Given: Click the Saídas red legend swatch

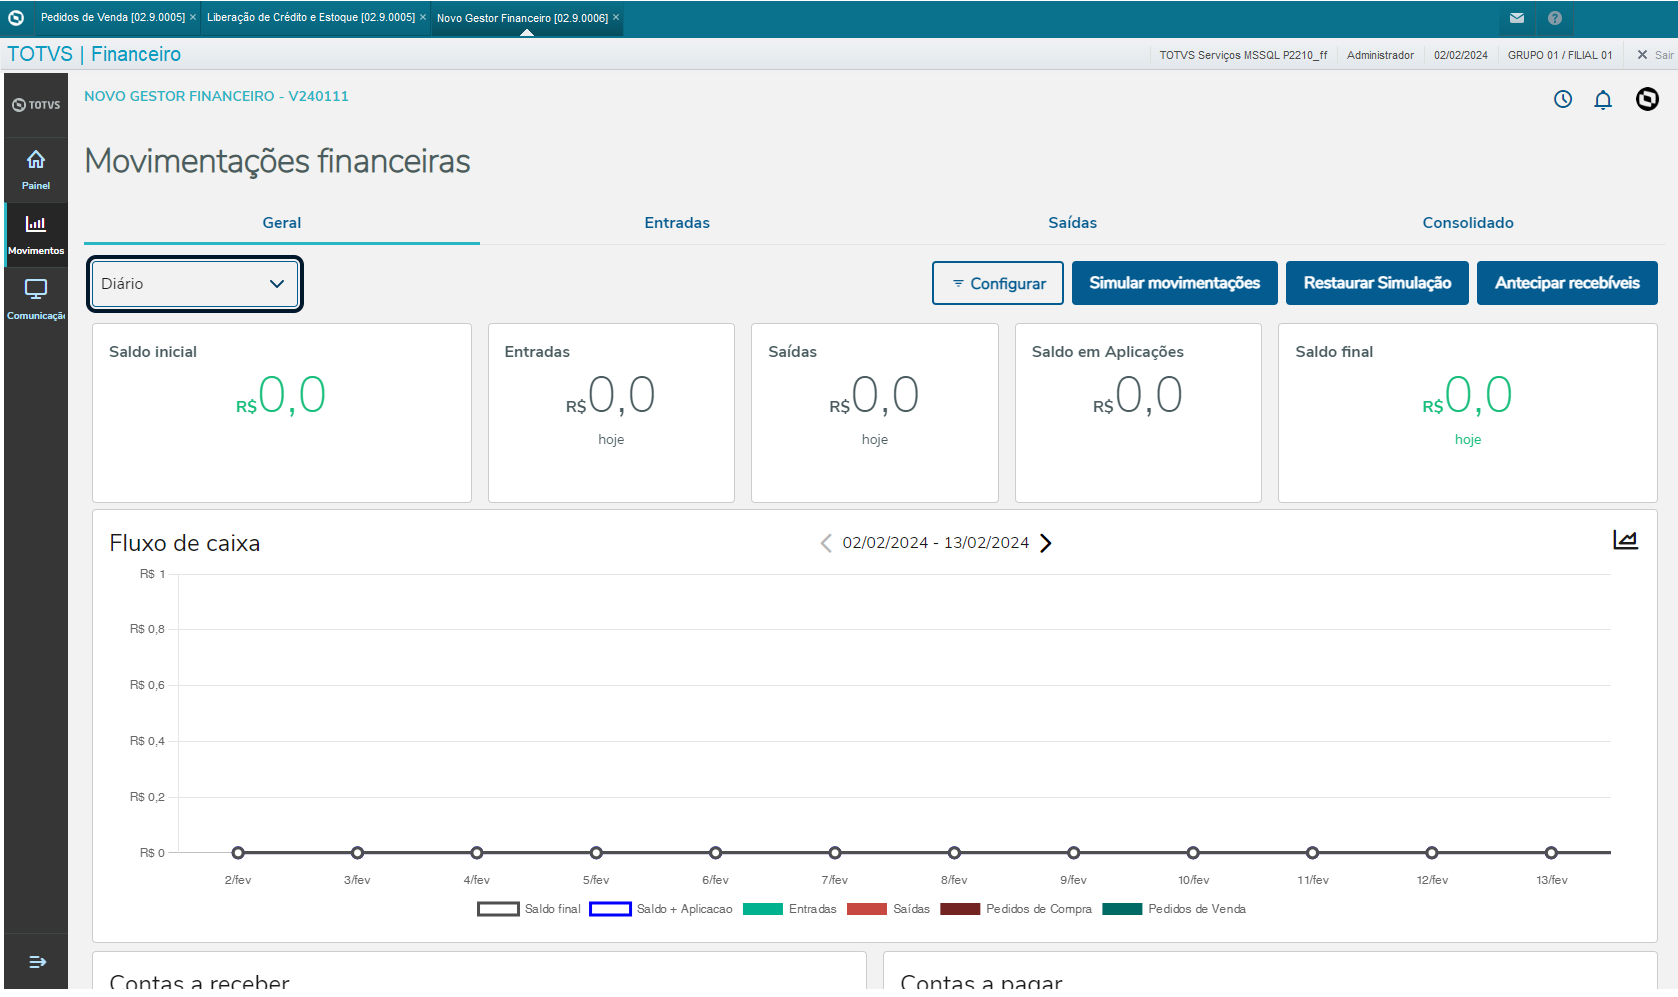Looking at the screenshot, I should [x=867, y=909].
